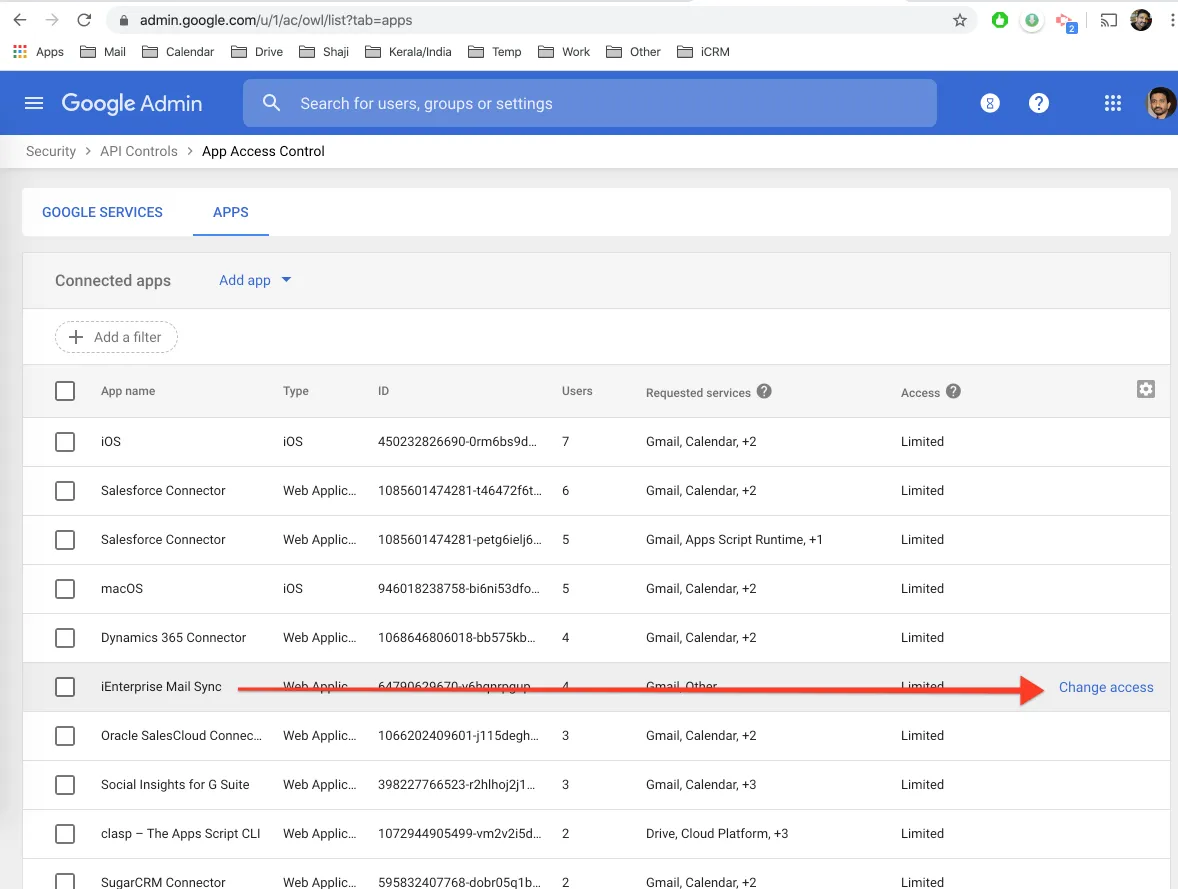The height and width of the screenshot is (889, 1178).
Task: Open the Google apps grid launcher
Action: click(x=1113, y=103)
